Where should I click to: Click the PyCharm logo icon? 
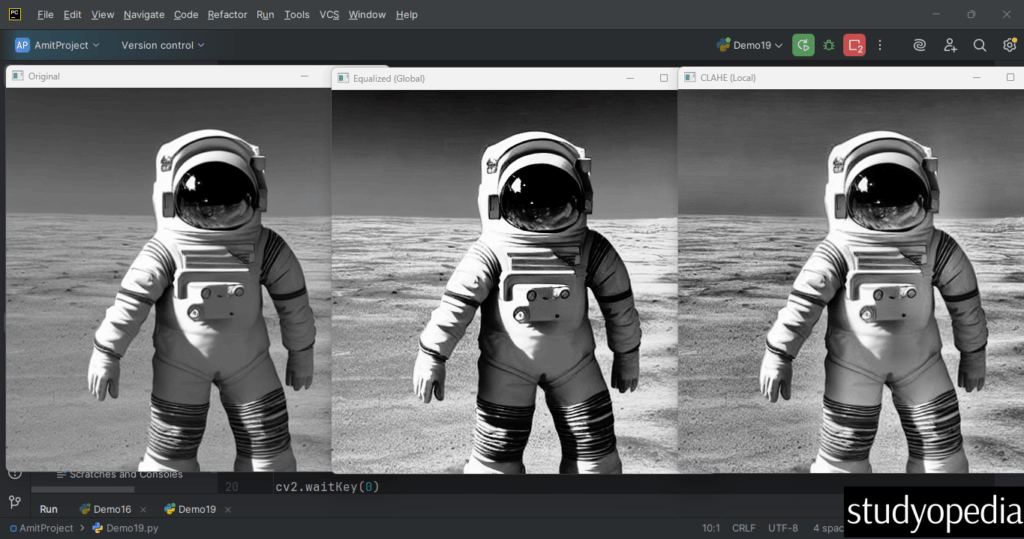click(x=14, y=14)
